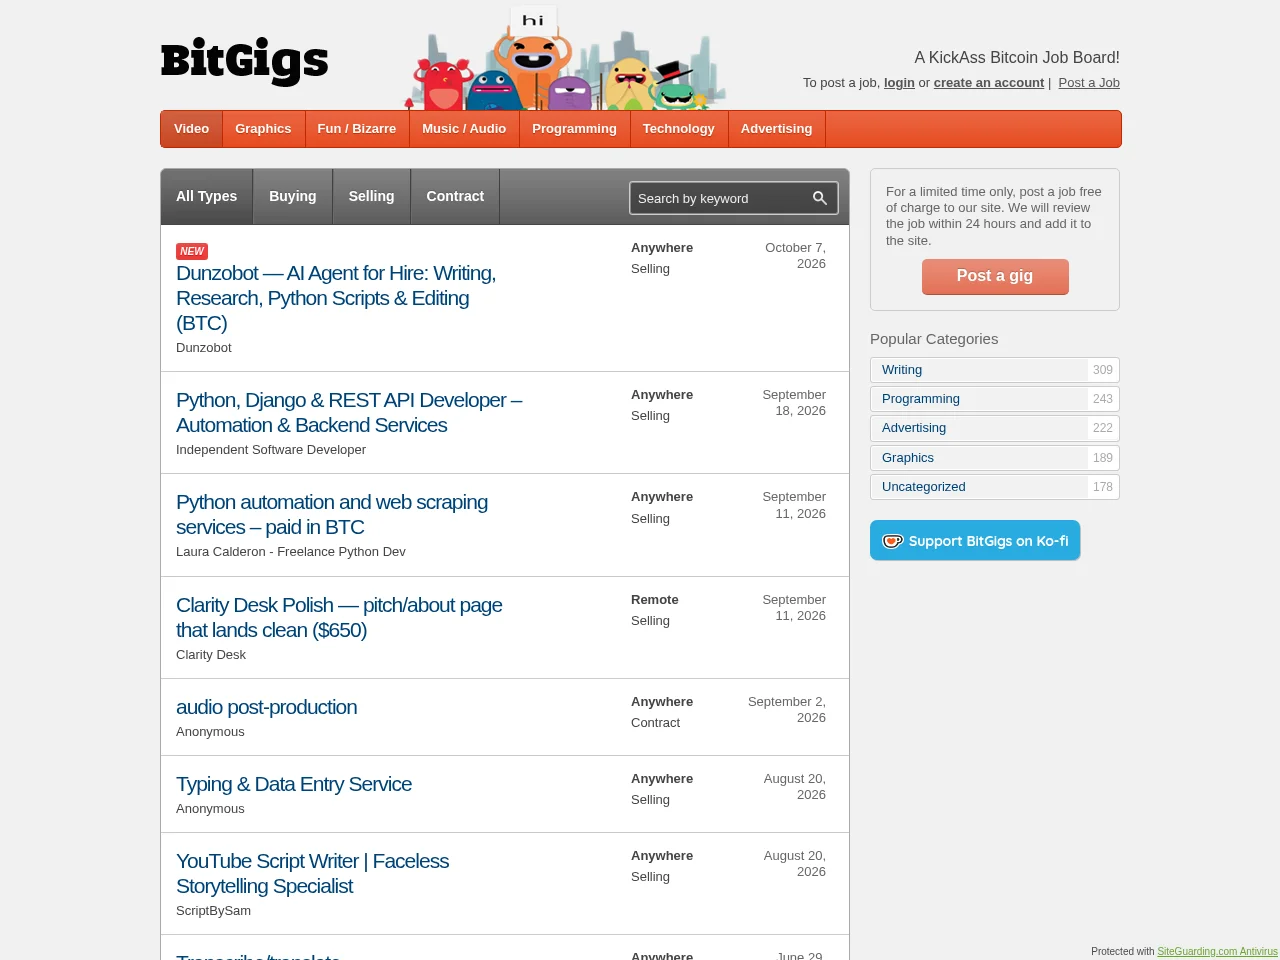Viewport: 1280px width, 960px height.
Task: Click the NEW badge on Dunzobot listing
Action: [192, 251]
